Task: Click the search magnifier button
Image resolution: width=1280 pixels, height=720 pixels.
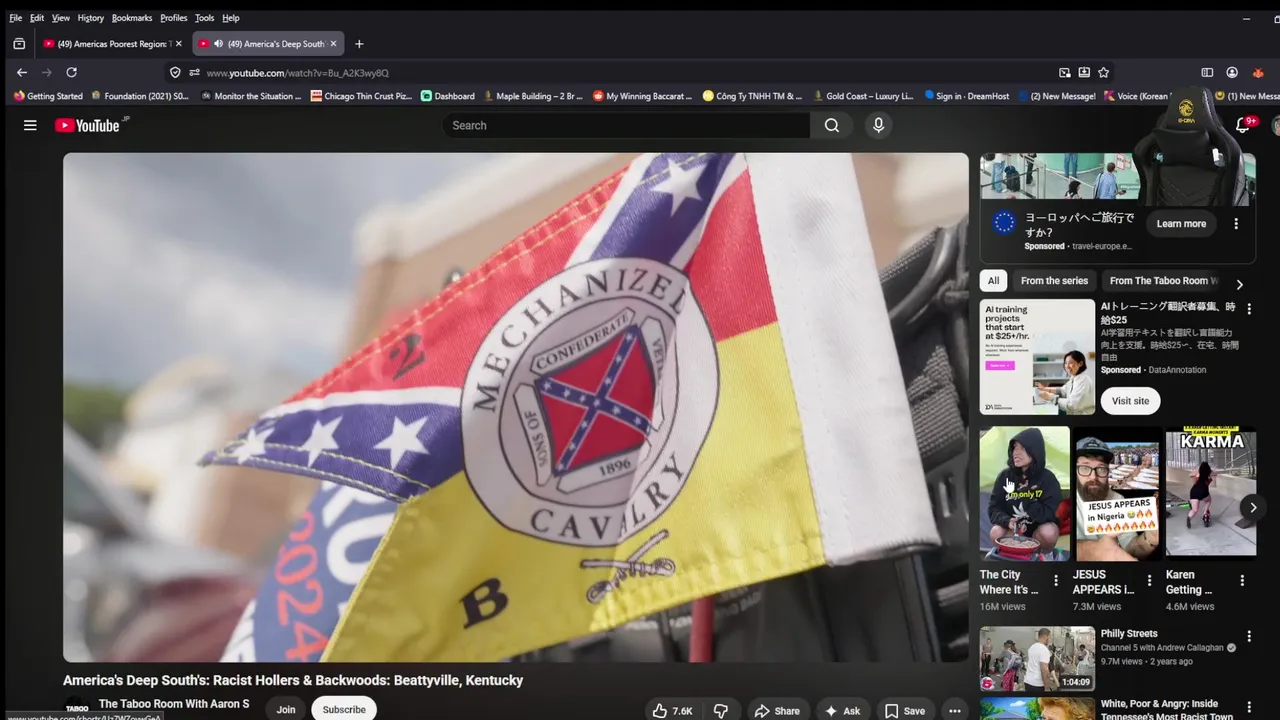Action: [x=832, y=125]
